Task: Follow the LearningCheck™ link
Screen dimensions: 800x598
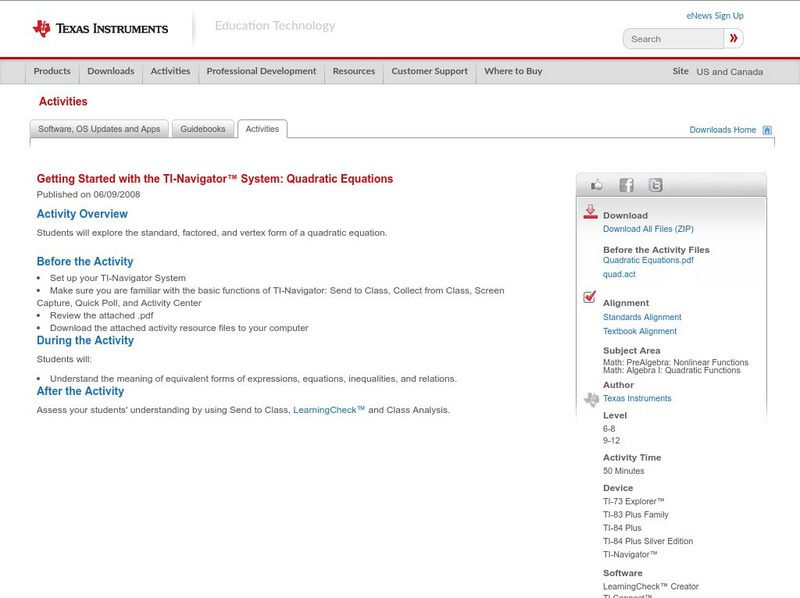Action: (x=329, y=410)
